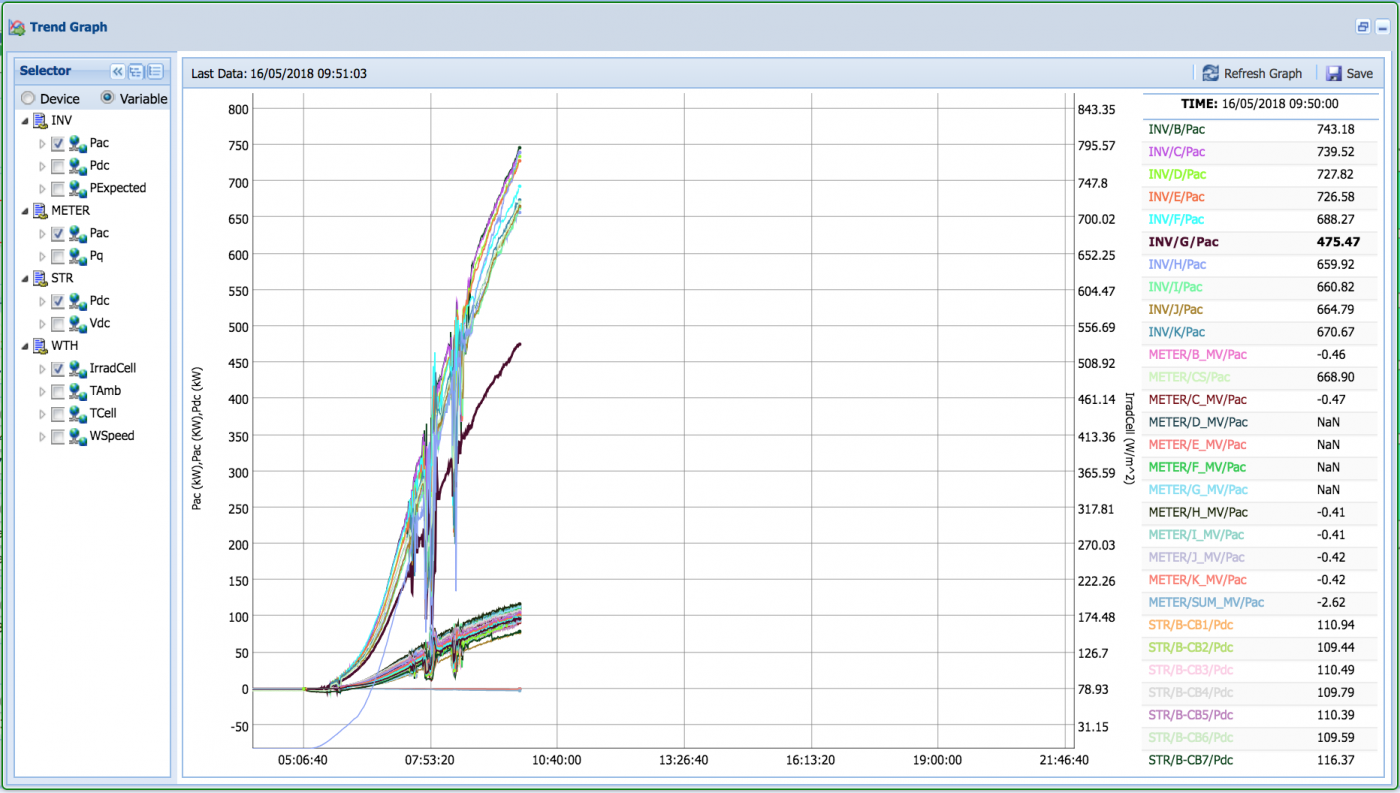
Task: Click the globe icon next to IrradCell
Action: 78,368
